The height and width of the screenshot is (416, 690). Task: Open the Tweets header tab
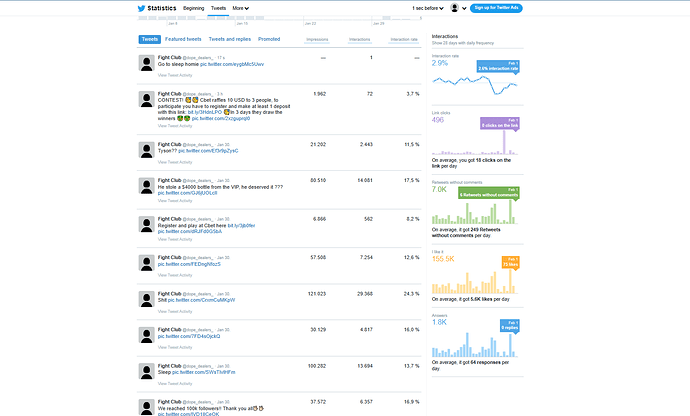pyautogui.click(x=218, y=8)
